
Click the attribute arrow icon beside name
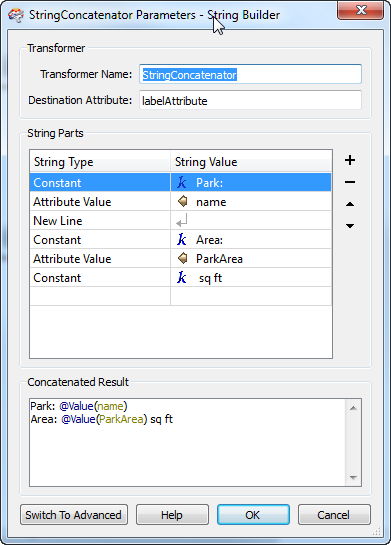click(182, 201)
